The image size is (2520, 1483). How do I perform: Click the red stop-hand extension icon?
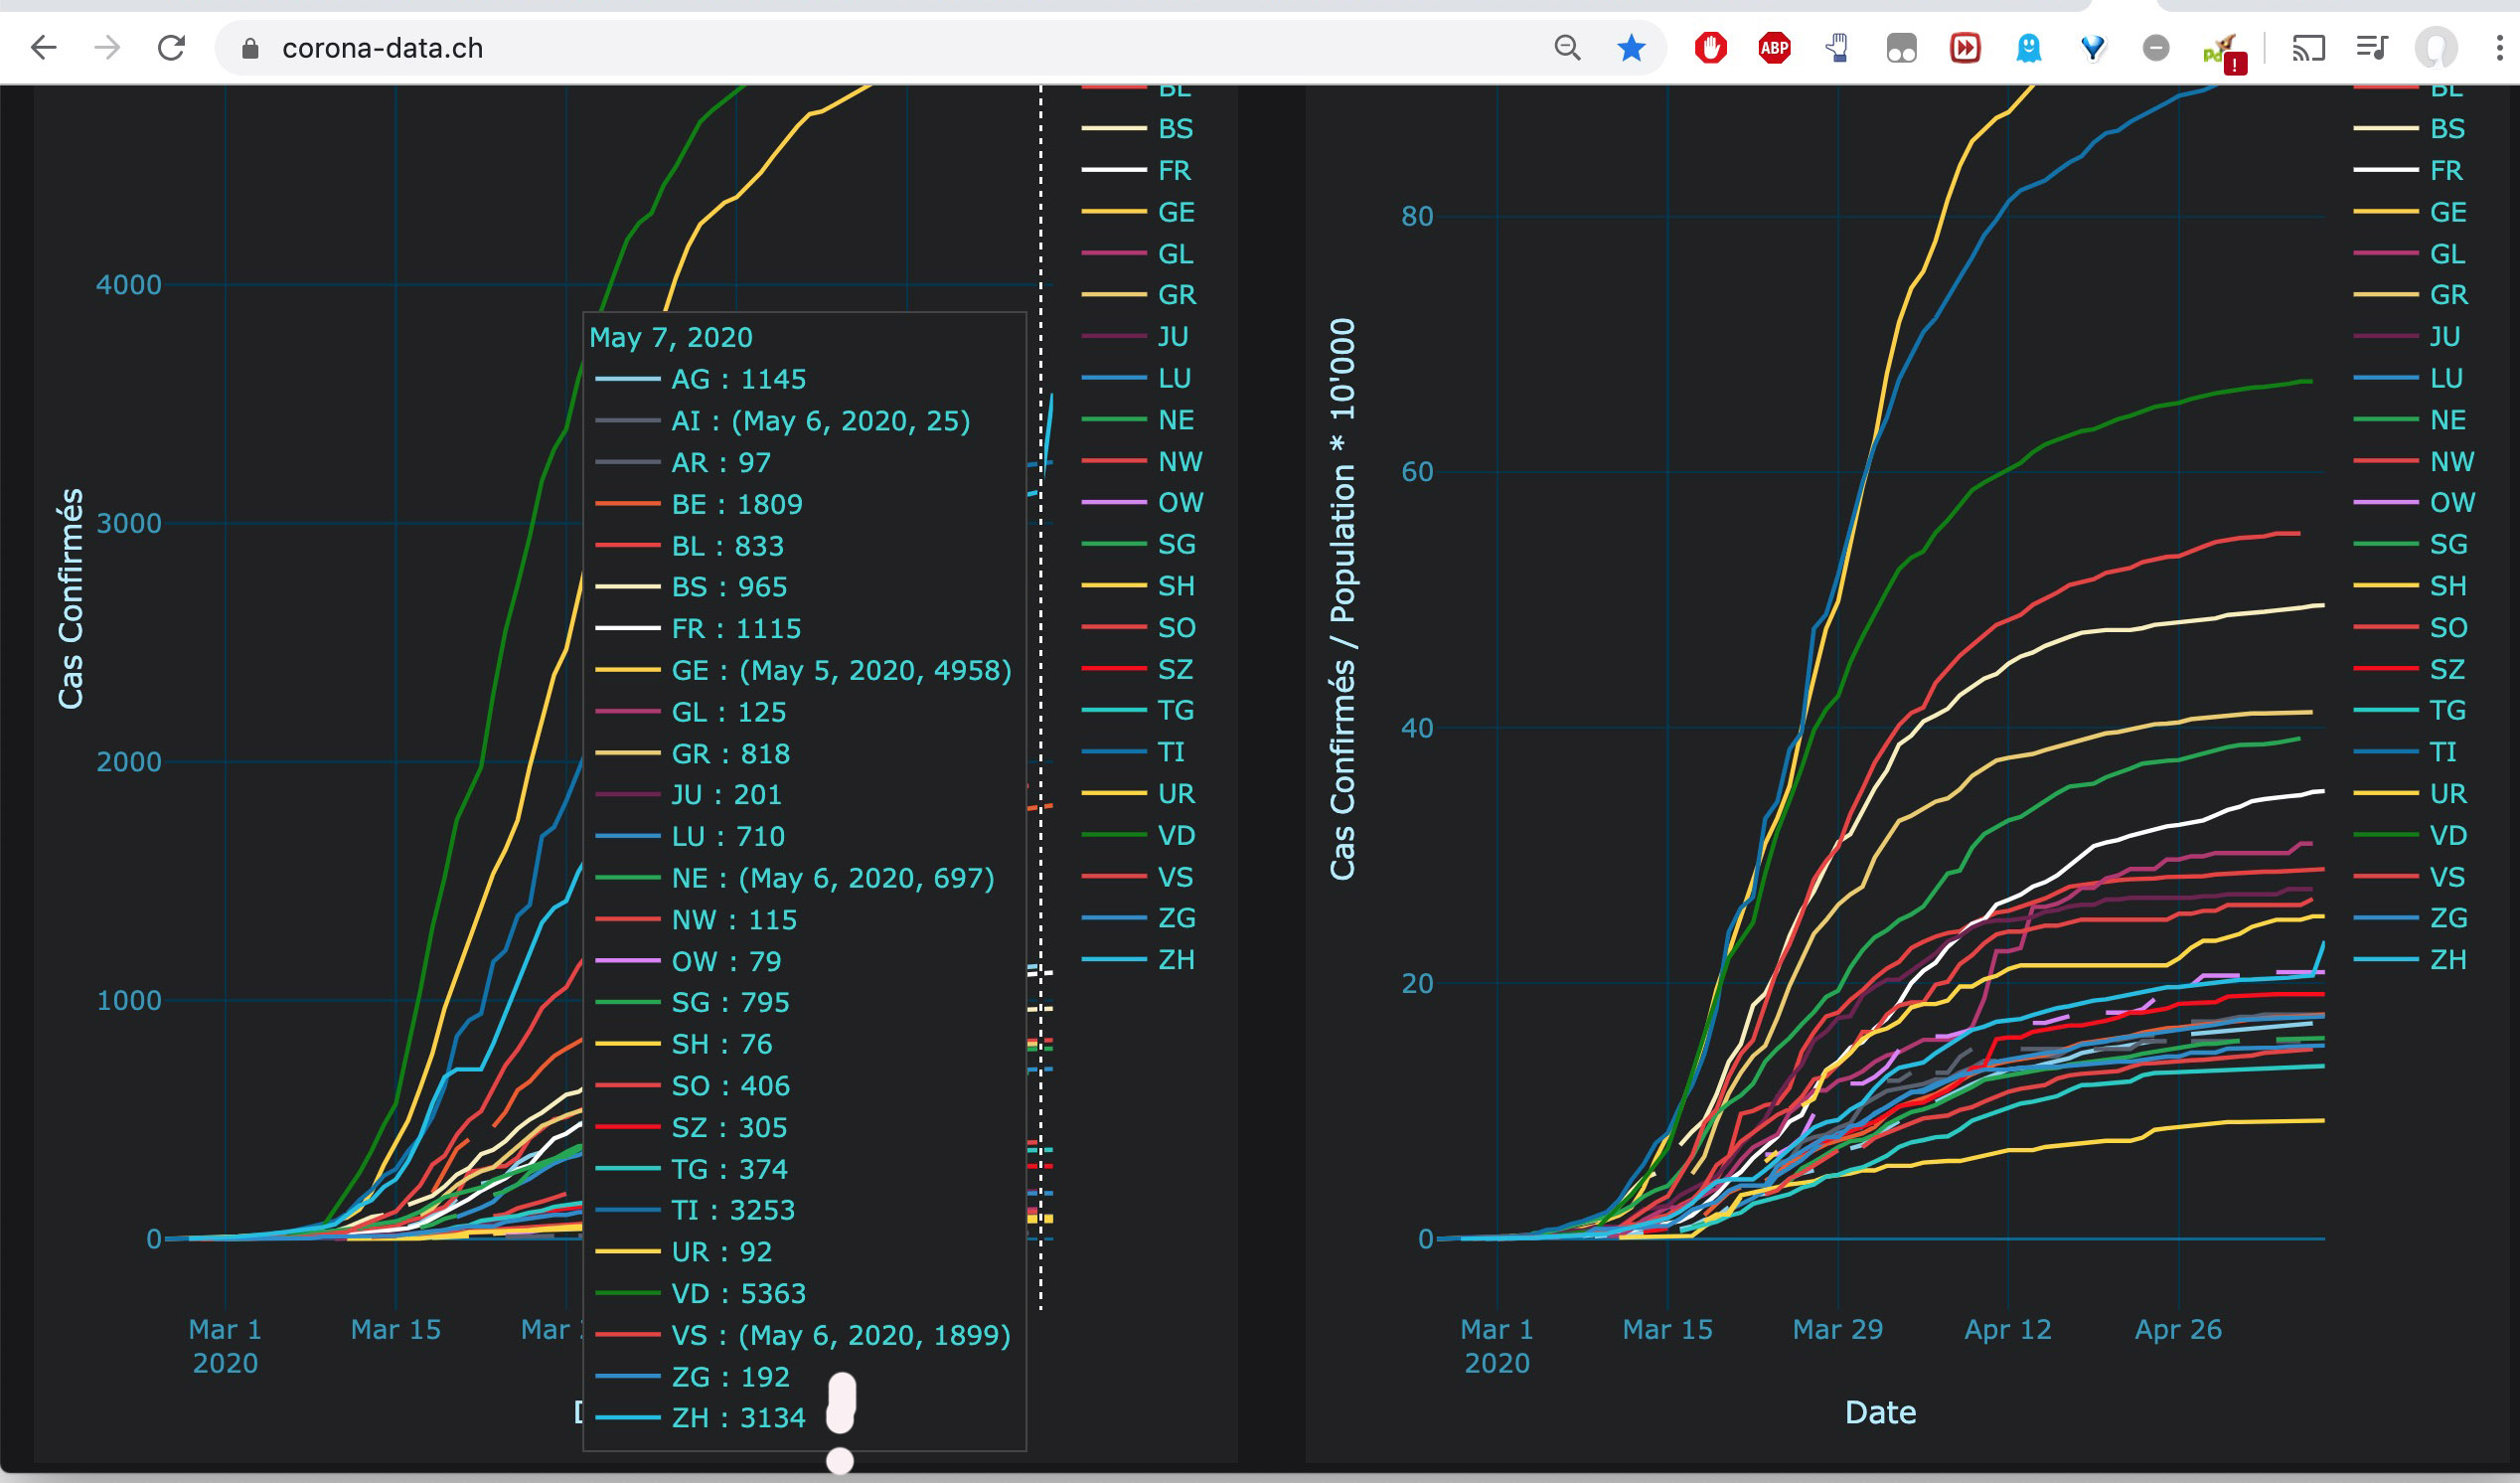tap(1710, 47)
